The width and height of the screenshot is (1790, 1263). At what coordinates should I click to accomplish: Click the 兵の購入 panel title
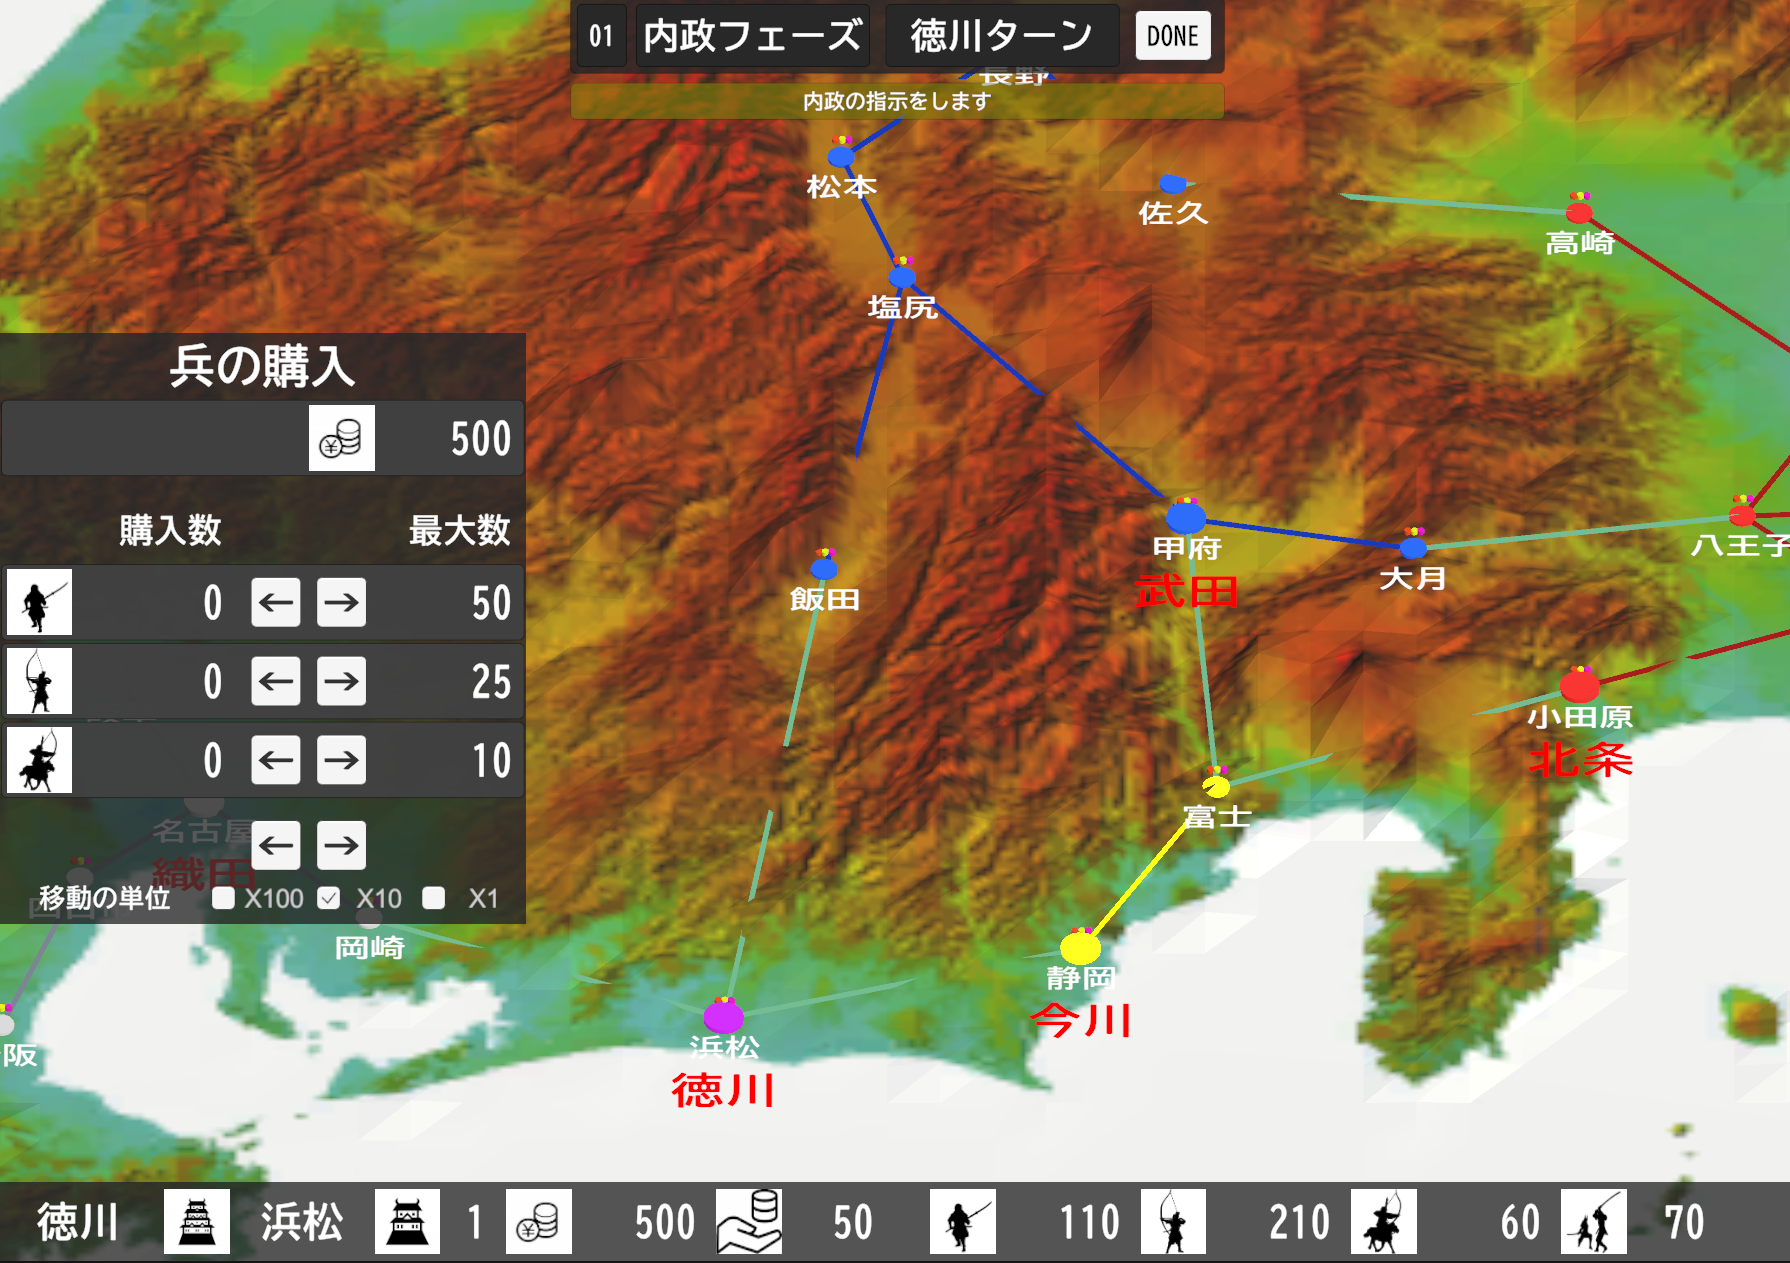click(262, 366)
